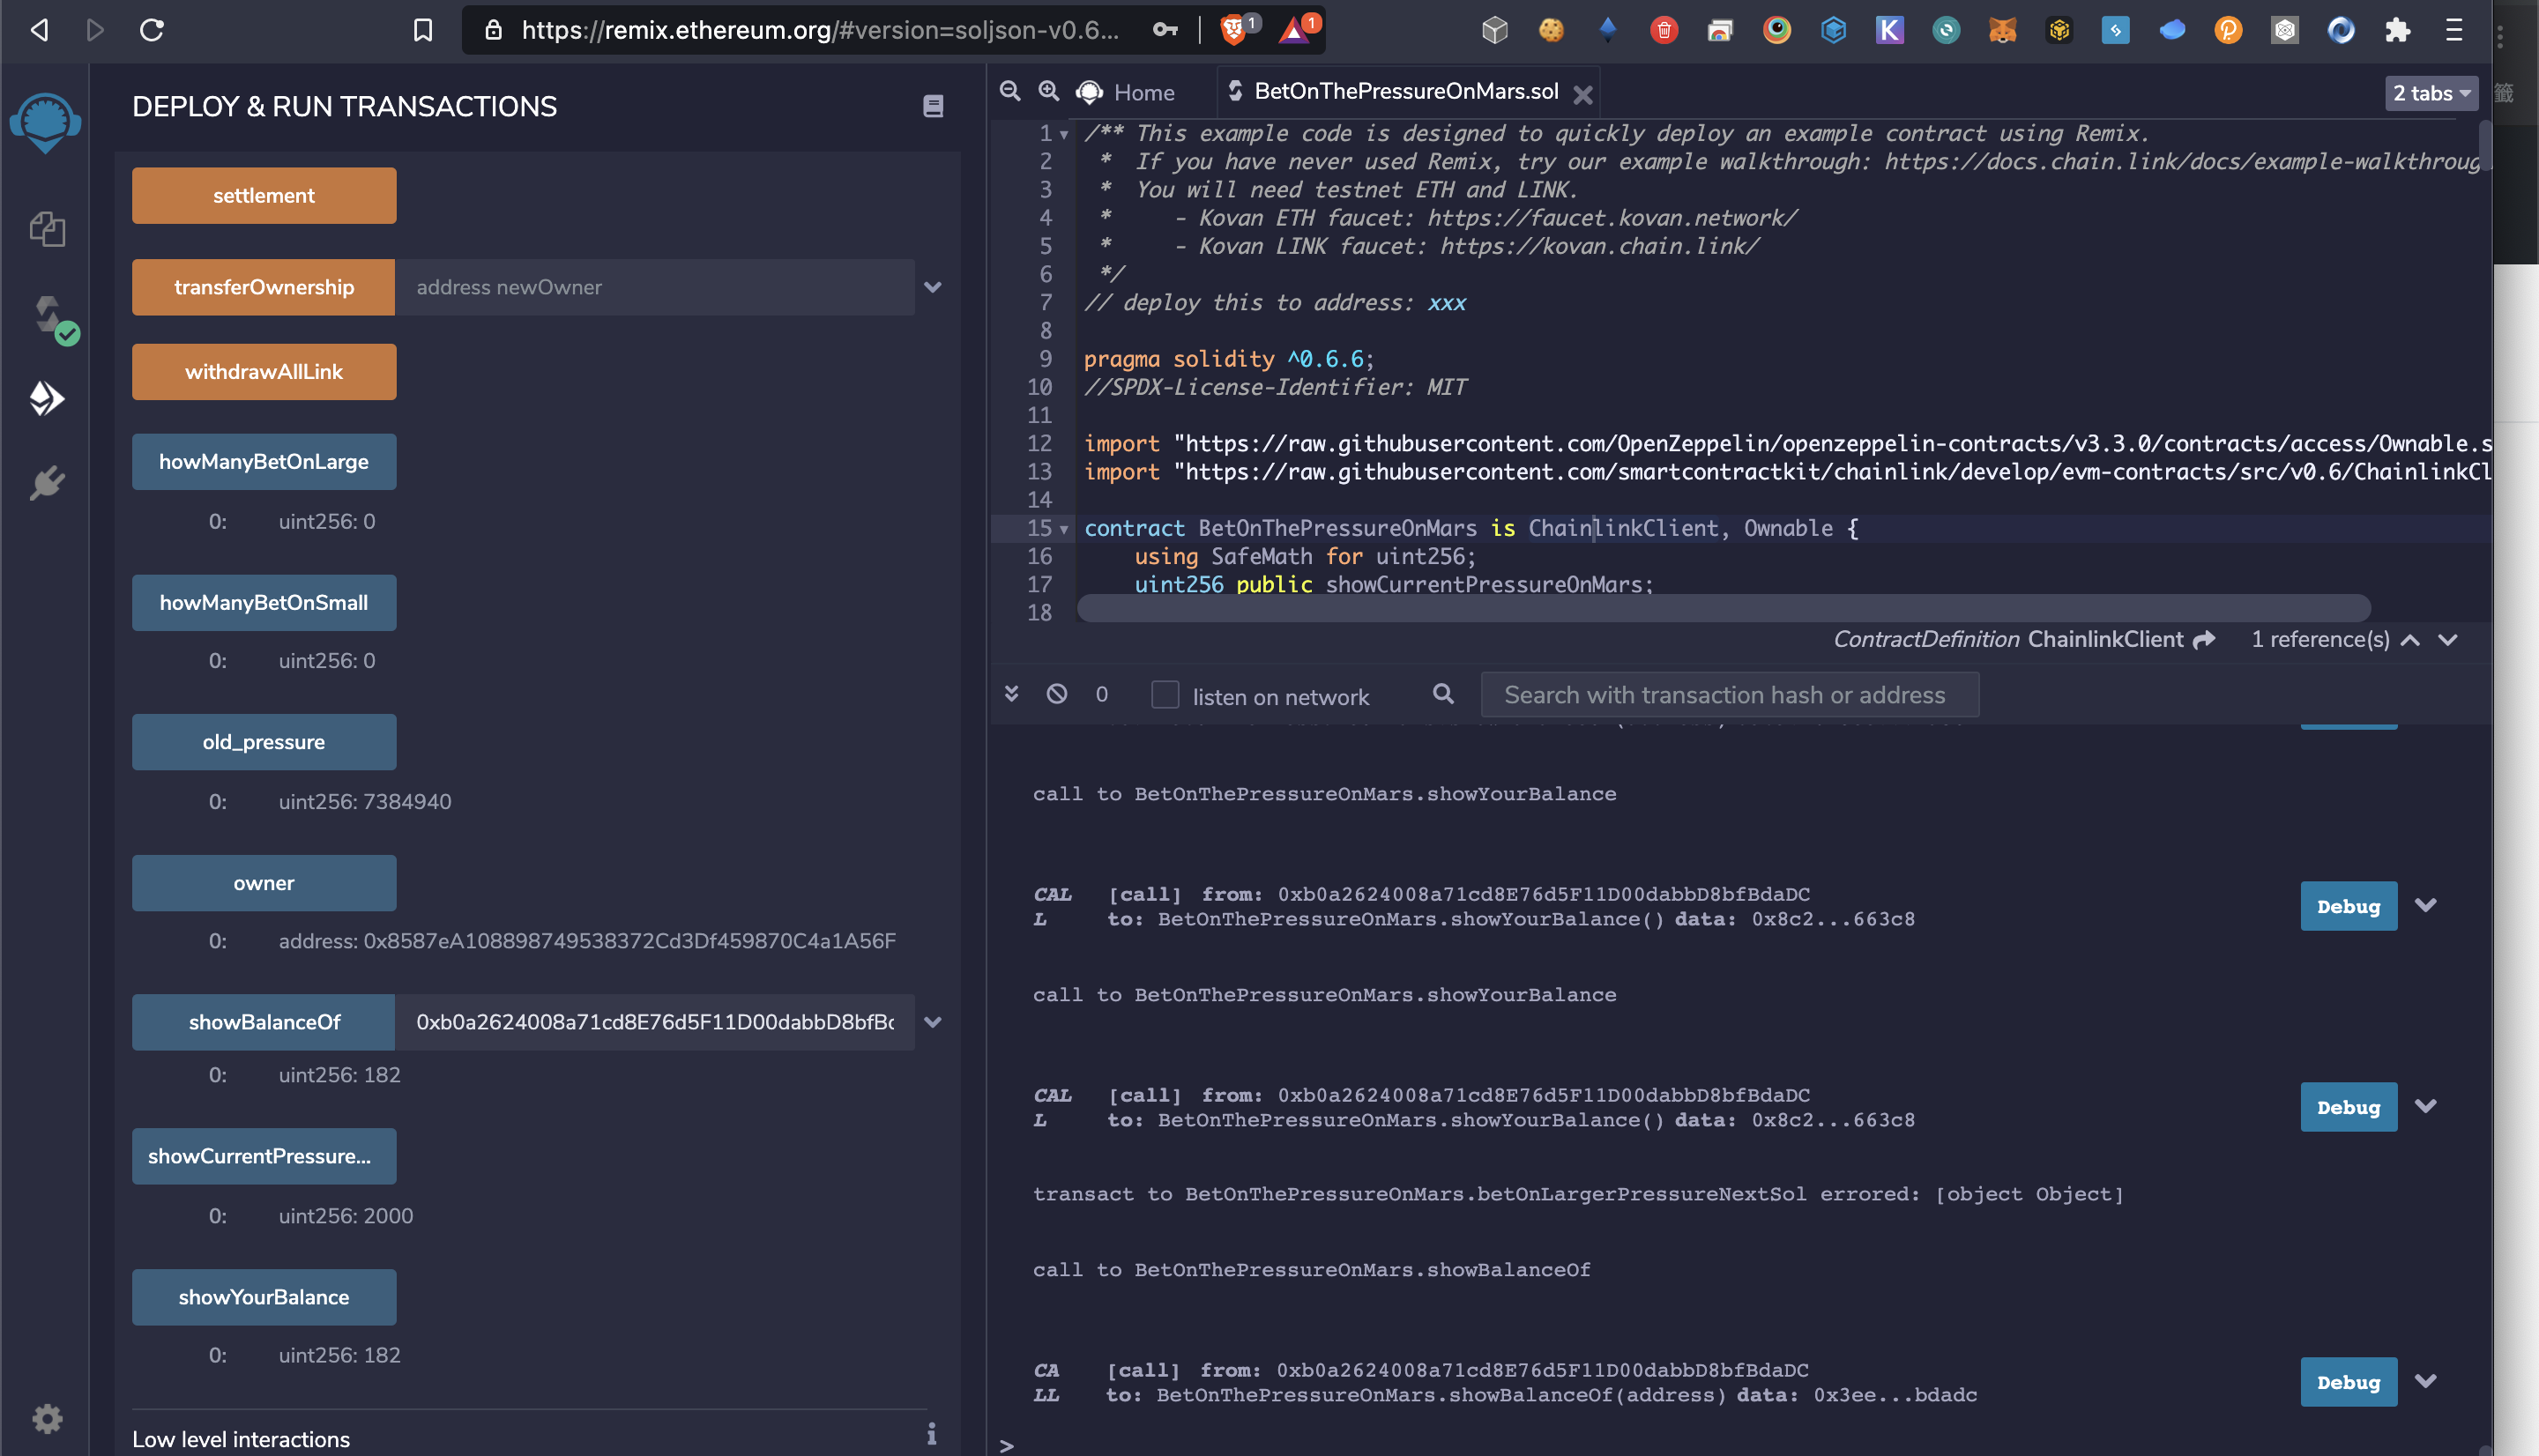Clear the terminal console icon

point(1057,694)
